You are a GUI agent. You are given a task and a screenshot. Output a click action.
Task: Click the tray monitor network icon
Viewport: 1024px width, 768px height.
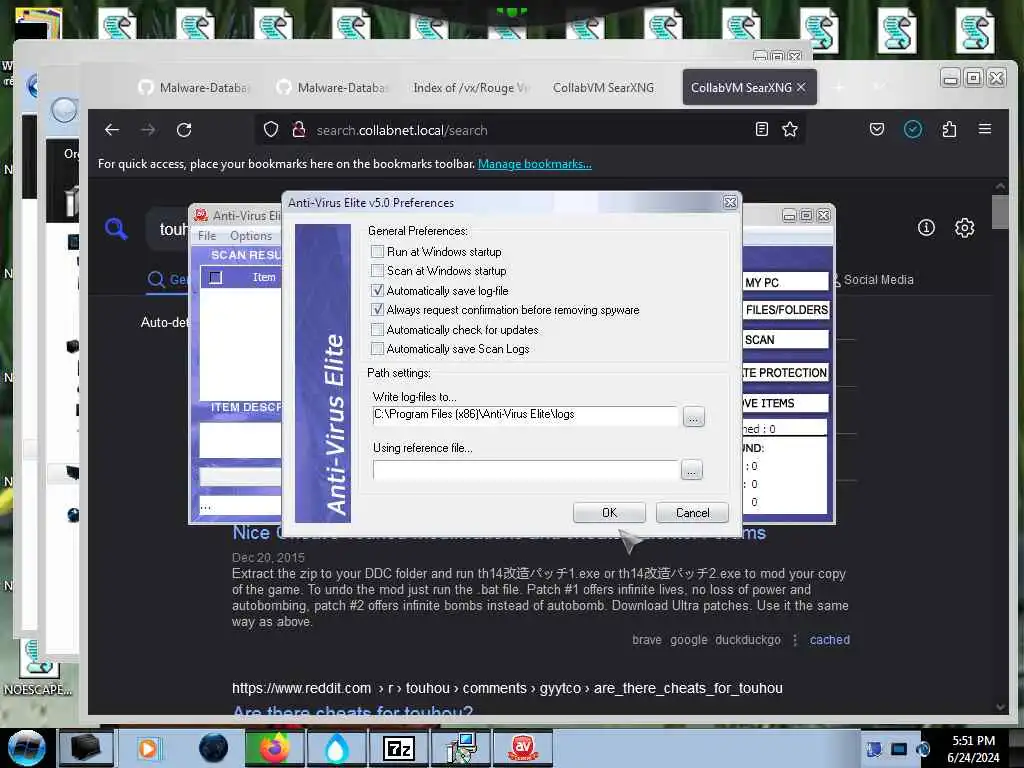899,748
